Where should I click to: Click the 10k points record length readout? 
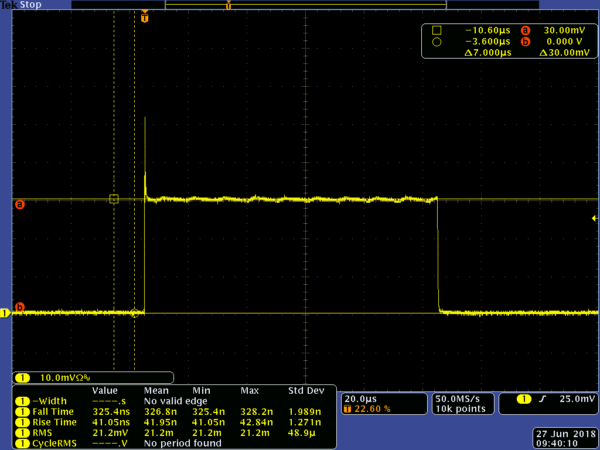click(x=461, y=409)
